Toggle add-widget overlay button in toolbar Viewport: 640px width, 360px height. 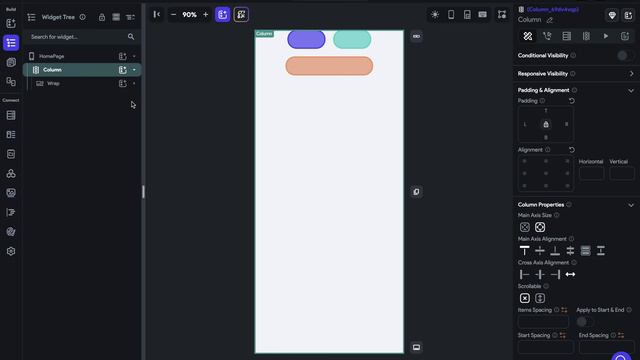click(x=222, y=15)
